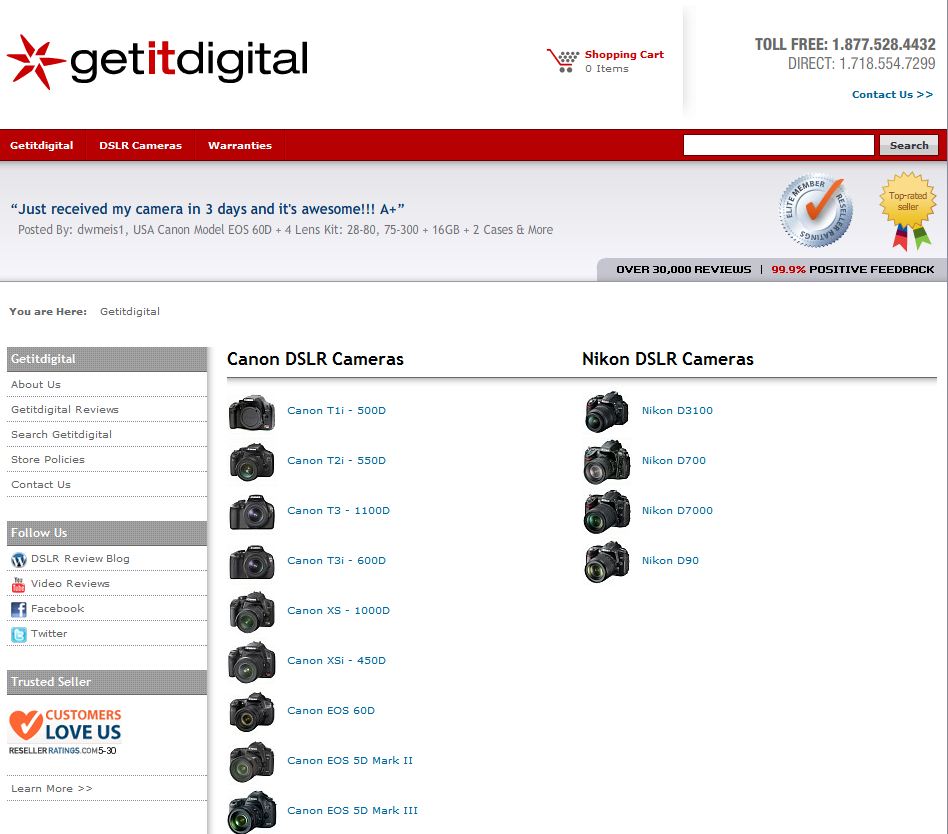Image resolution: width=948 pixels, height=834 pixels.
Task: Select Warranties in the red navigation bar
Action: [240, 146]
